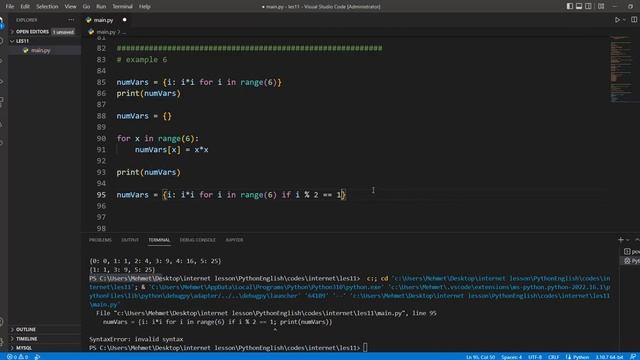Switch to the DEBUG CONSOLE tab
This screenshot has height=360, width=640.
198,240
